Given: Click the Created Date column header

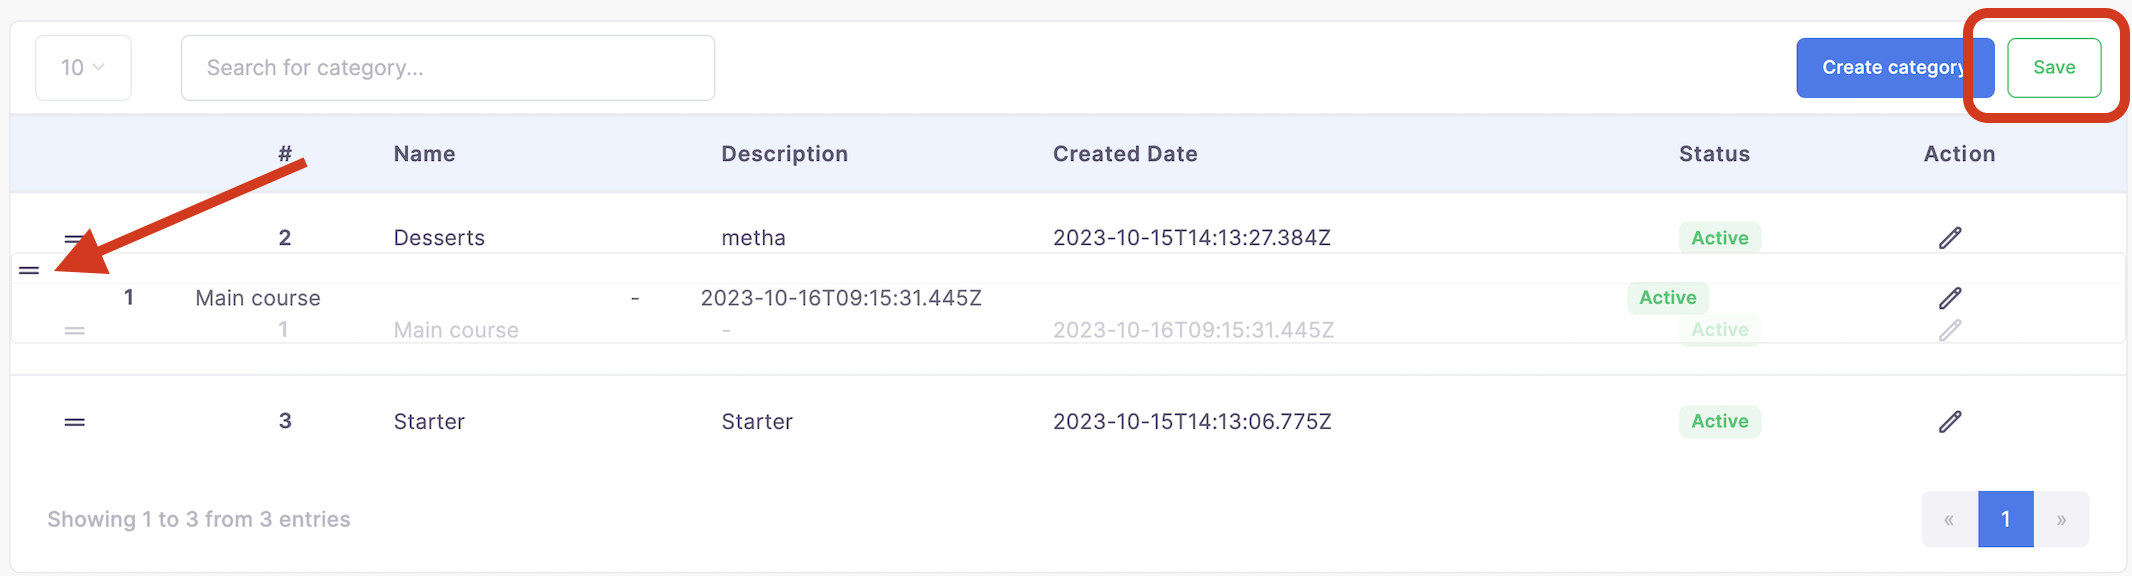Looking at the screenshot, I should 1125,154.
